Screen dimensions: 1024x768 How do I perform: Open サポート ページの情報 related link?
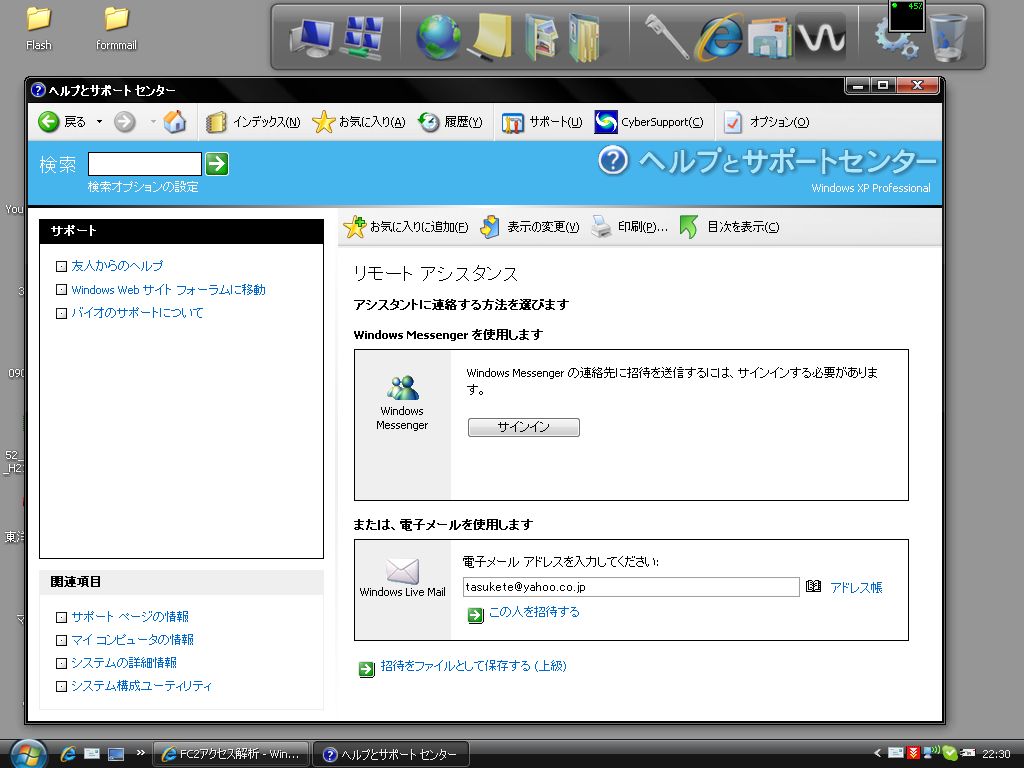pos(130,616)
